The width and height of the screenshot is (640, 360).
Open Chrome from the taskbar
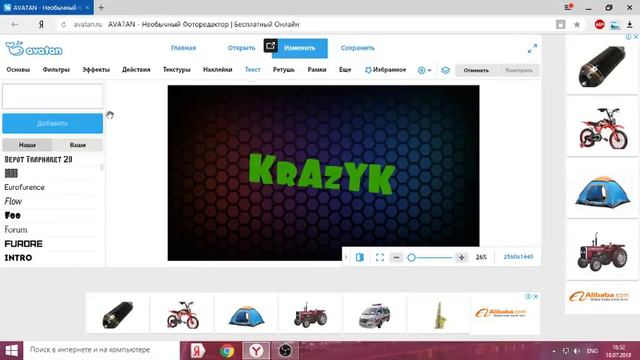[227, 351]
